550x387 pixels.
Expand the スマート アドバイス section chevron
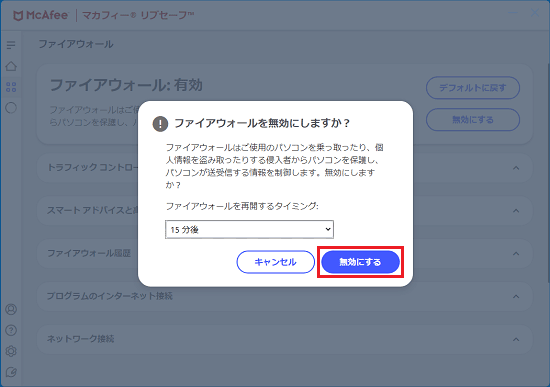516,211
